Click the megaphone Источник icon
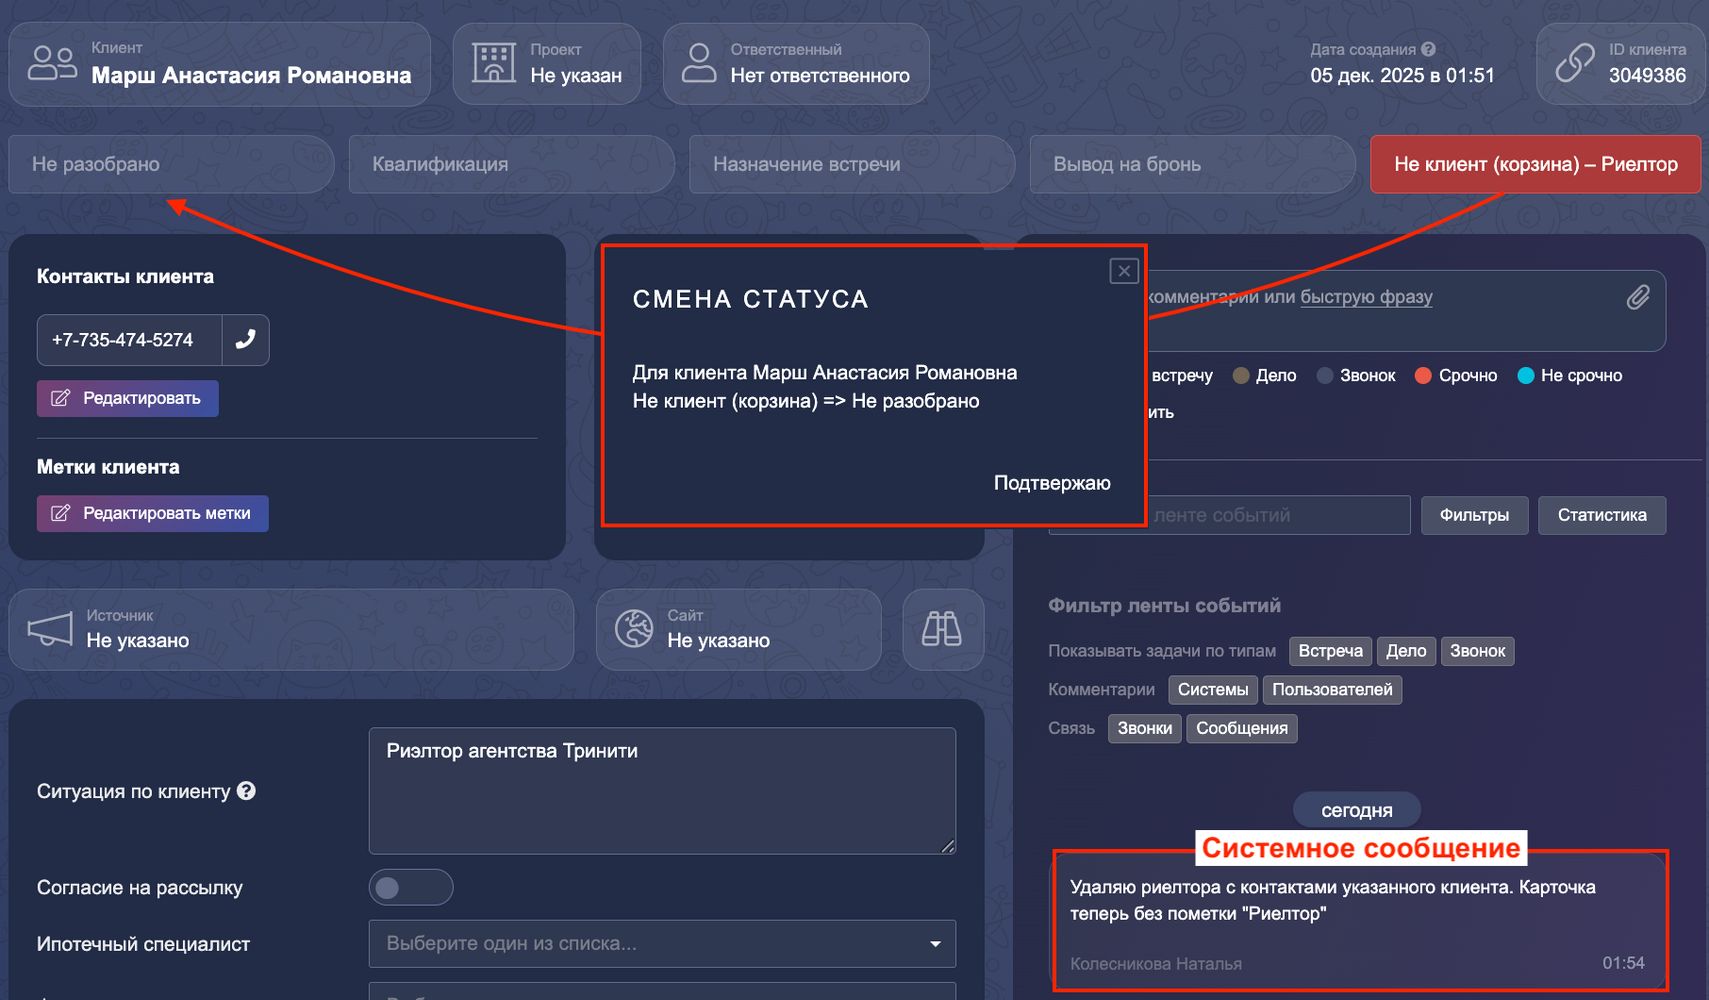 click(50, 629)
